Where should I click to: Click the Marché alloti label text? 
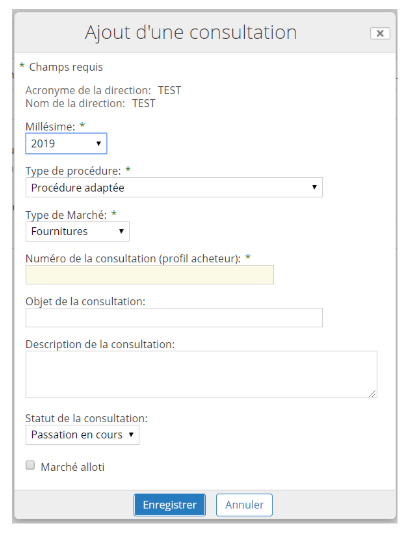(x=72, y=467)
